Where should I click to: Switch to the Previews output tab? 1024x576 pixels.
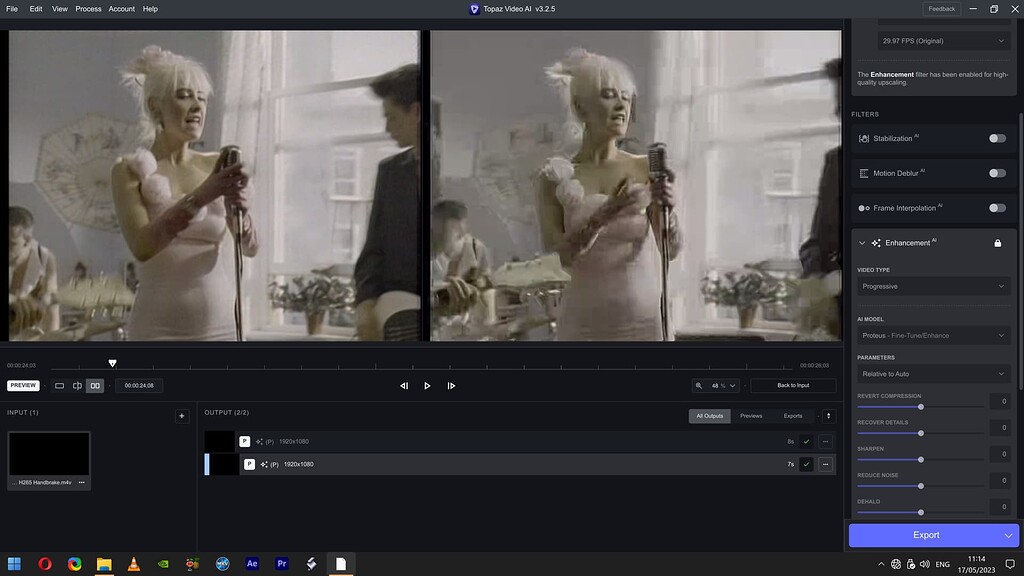751,416
